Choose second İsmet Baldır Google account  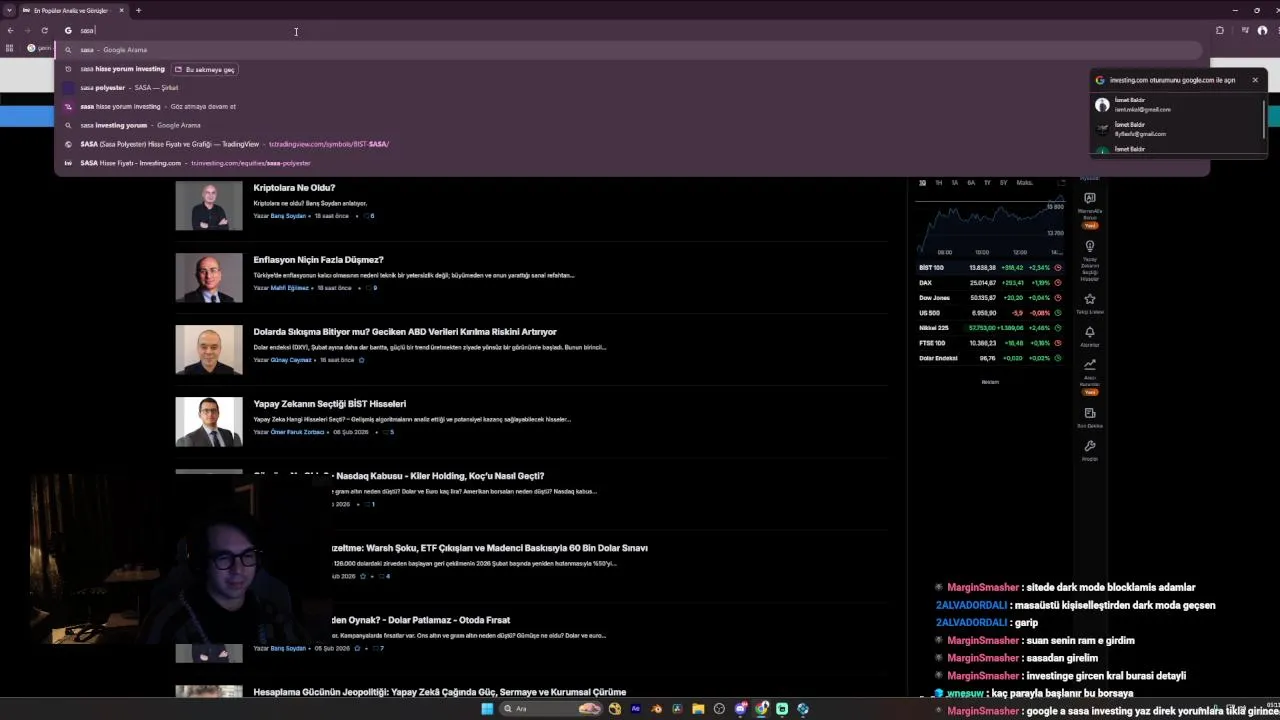click(1178, 129)
